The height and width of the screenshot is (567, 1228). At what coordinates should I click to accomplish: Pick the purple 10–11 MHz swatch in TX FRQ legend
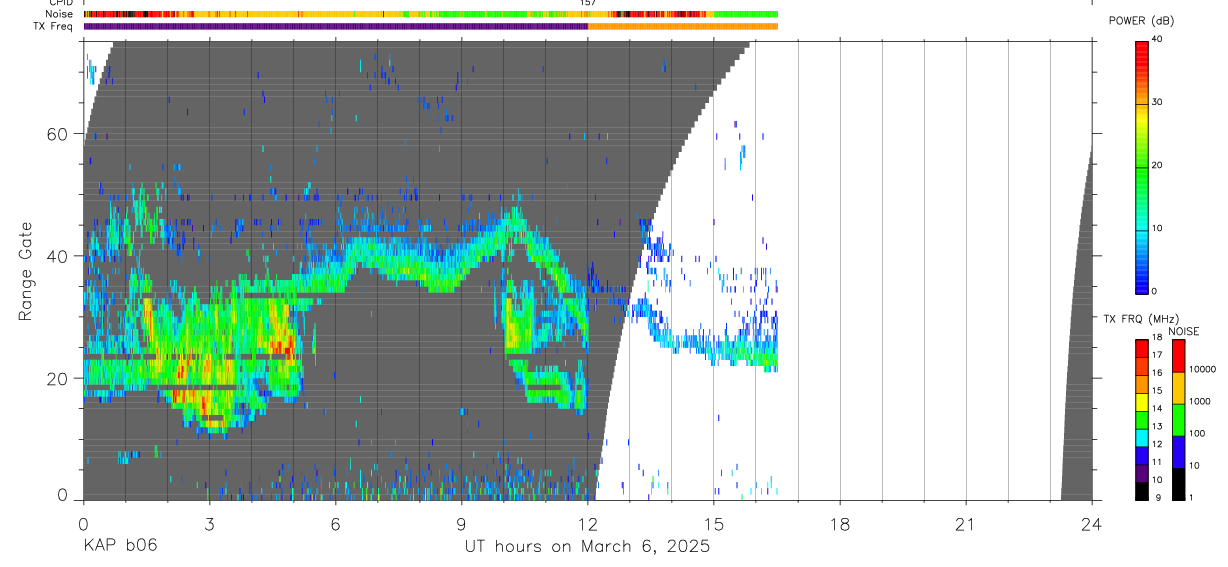[1141, 473]
